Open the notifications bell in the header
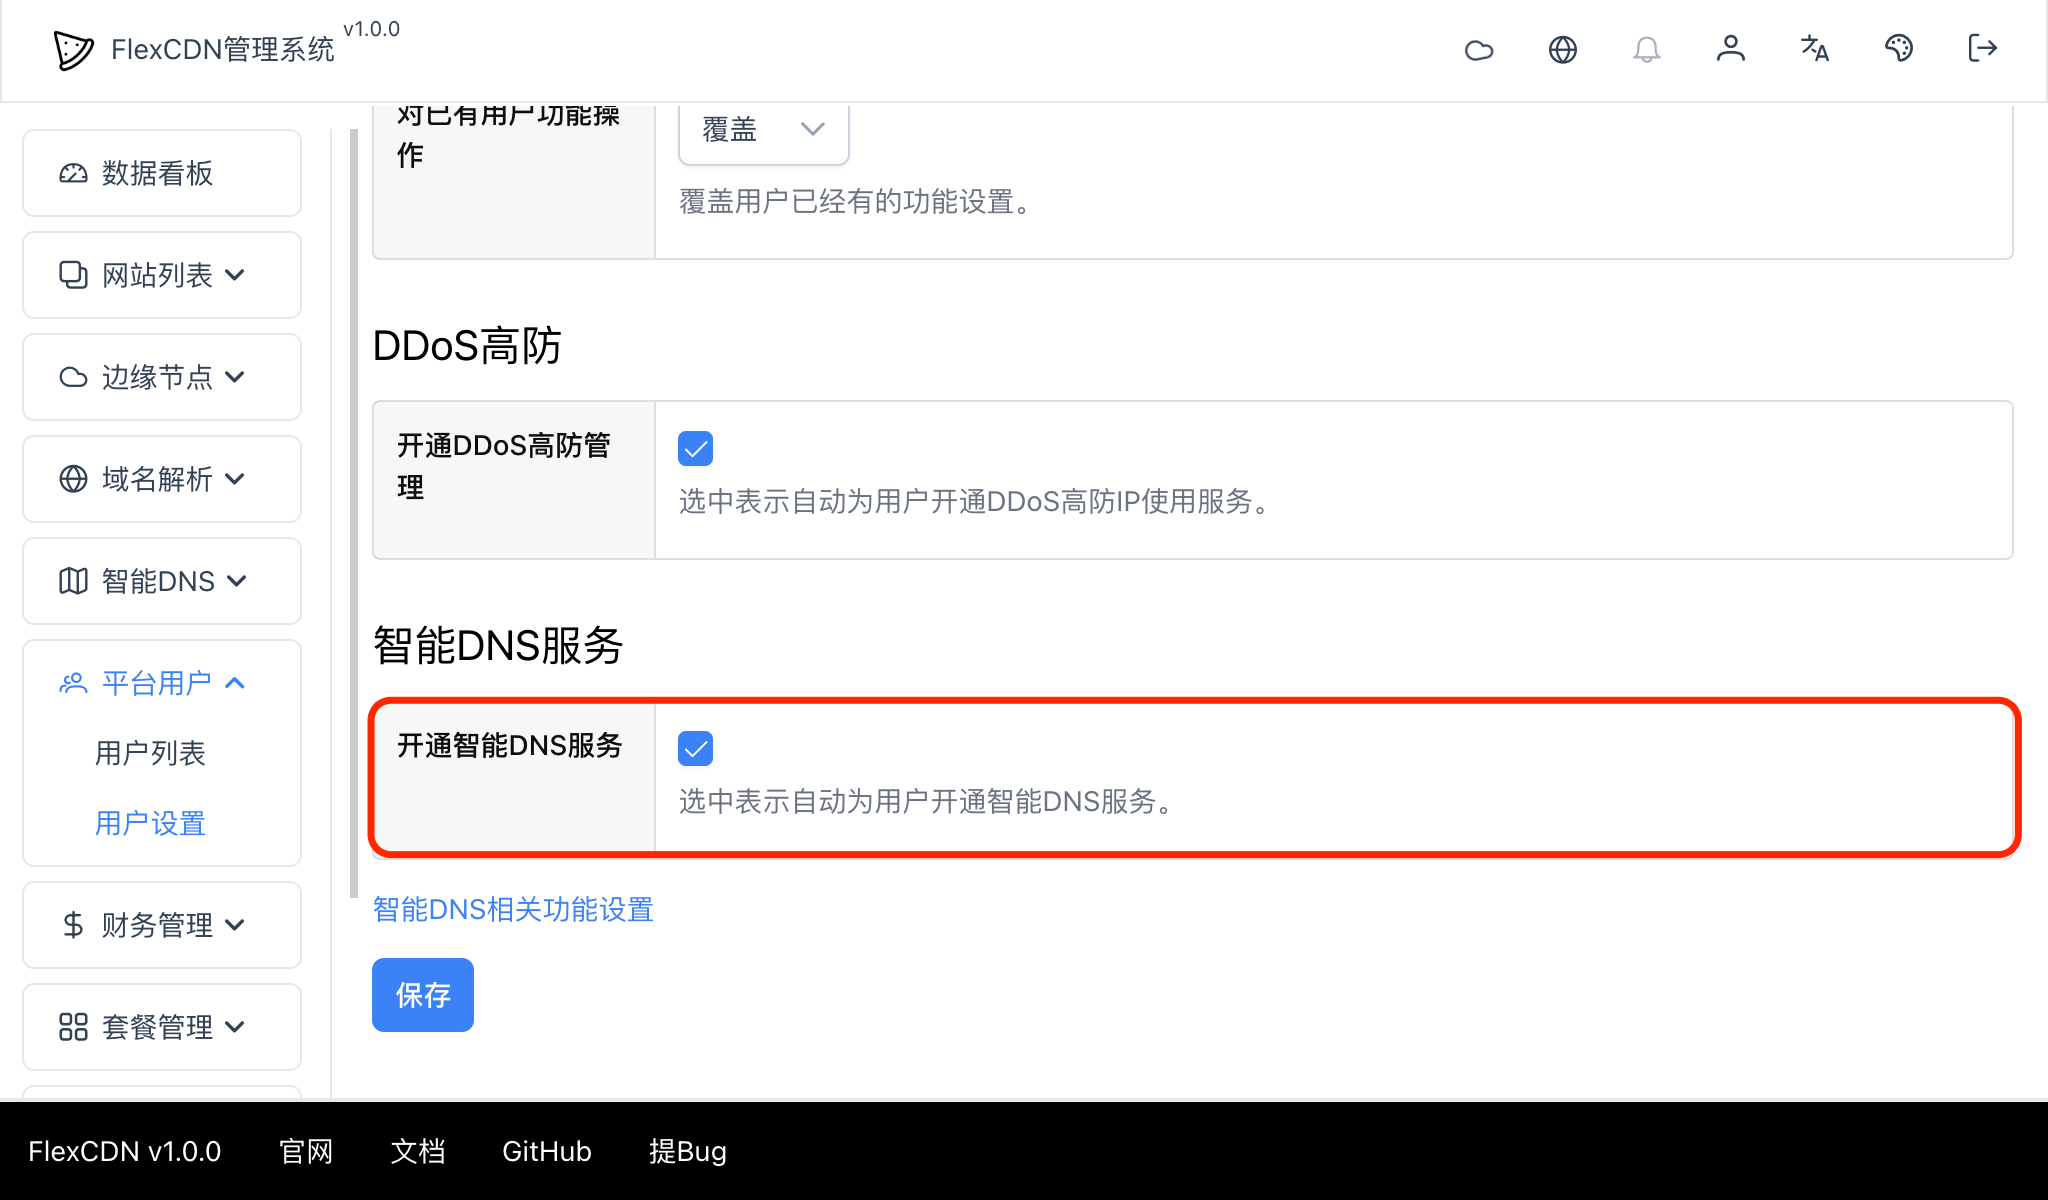This screenshot has height=1200, width=2048. 1647,49
